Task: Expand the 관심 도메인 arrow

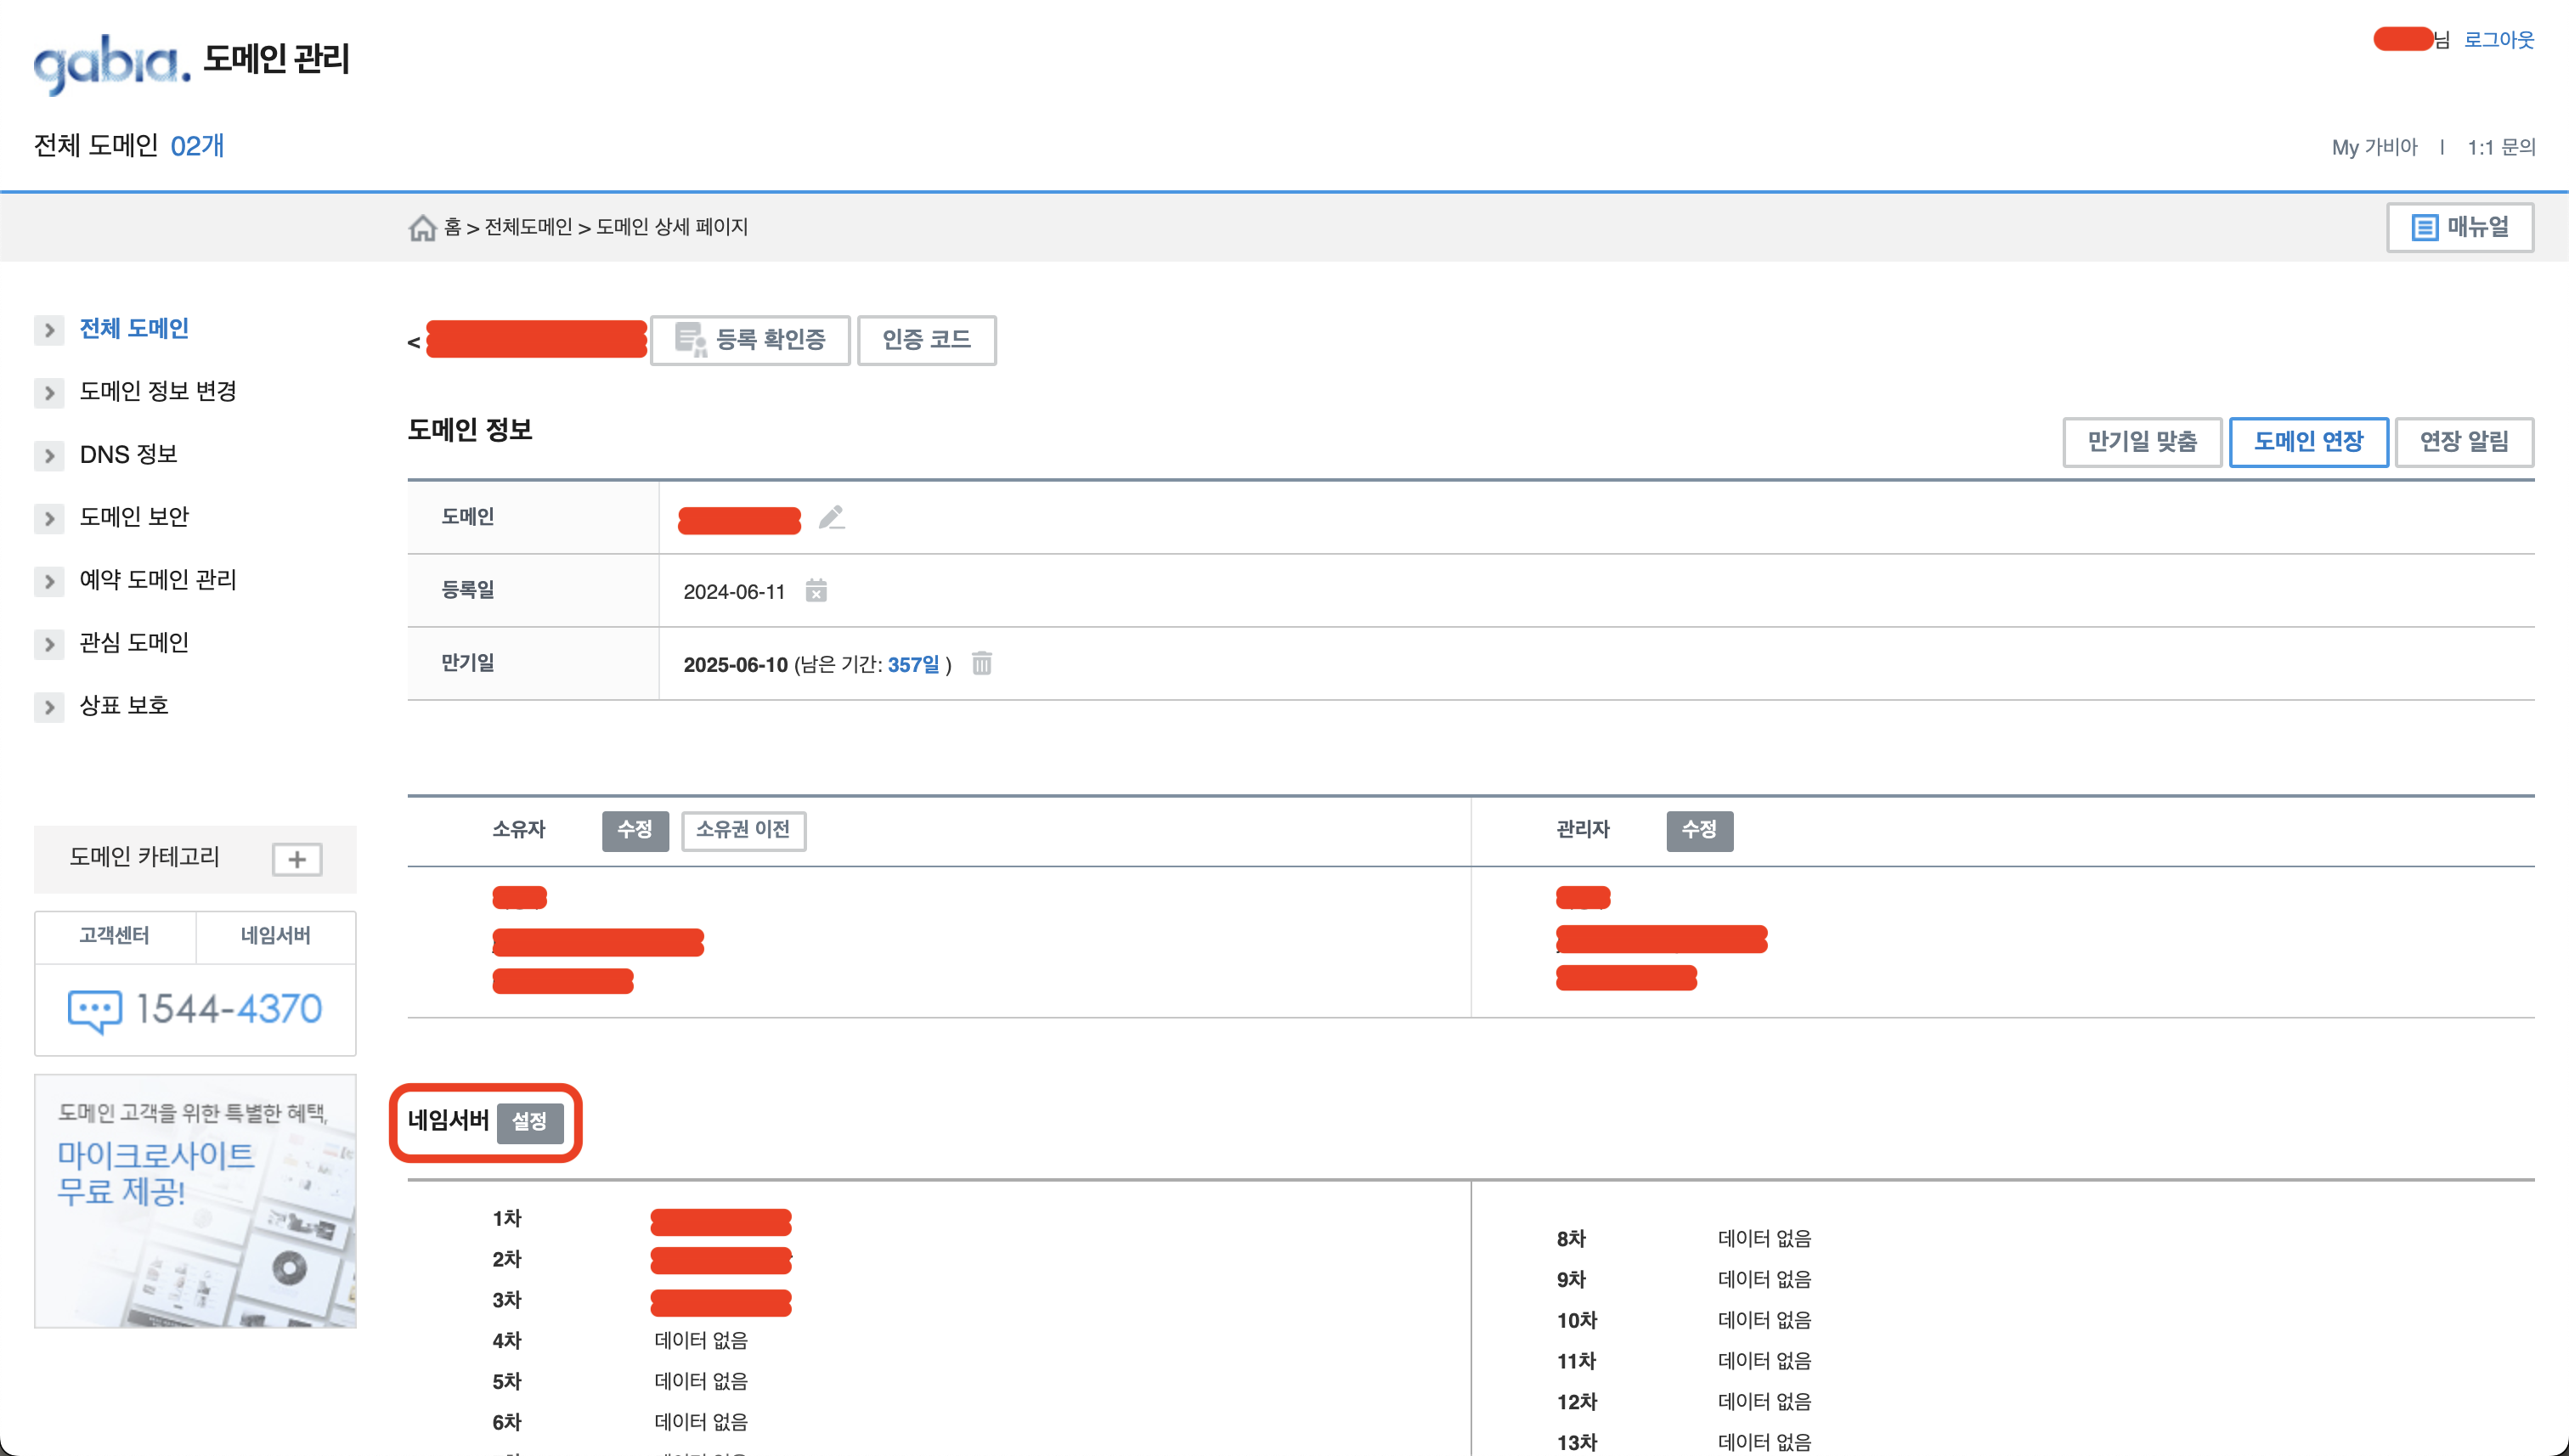Action: (49, 644)
